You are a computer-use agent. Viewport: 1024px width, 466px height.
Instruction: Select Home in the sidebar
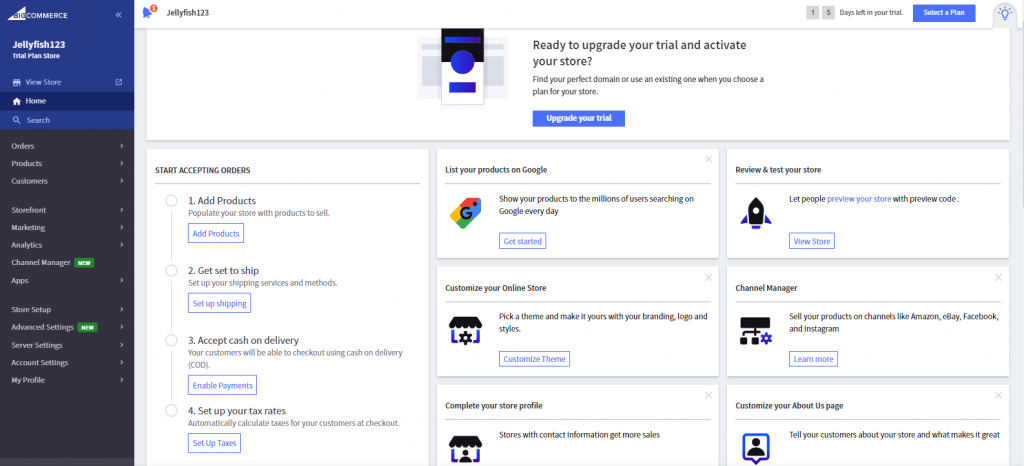35,101
